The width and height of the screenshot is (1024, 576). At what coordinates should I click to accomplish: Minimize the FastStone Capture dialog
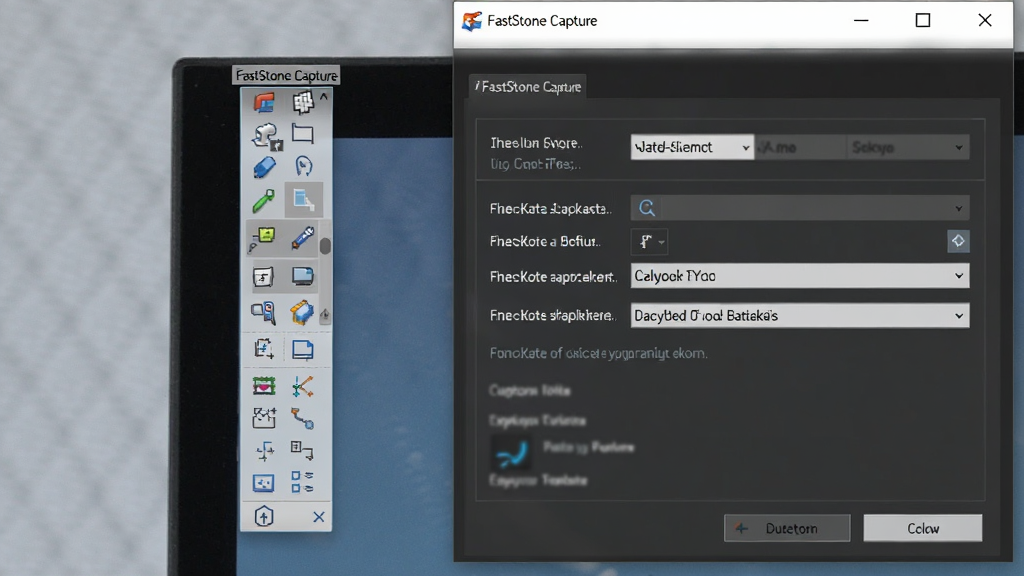pyautogui.click(x=861, y=20)
